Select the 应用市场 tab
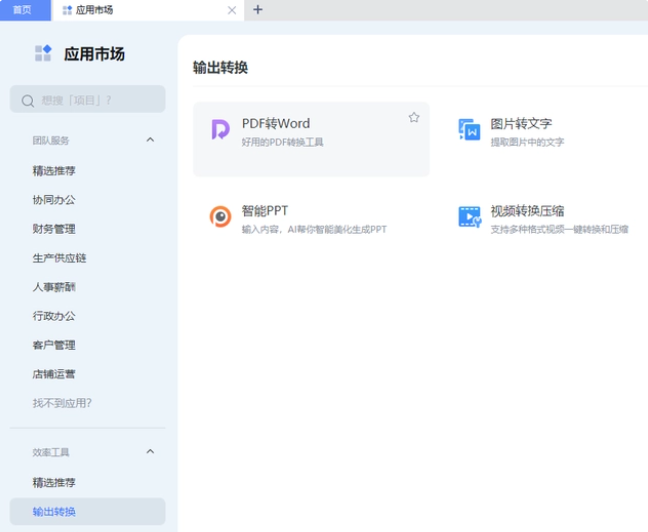The image size is (648, 532). pos(140,10)
